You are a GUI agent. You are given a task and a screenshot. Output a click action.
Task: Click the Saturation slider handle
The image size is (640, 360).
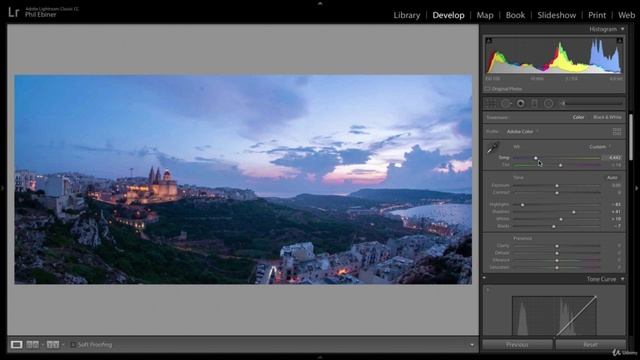pyautogui.click(x=557, y=268)
